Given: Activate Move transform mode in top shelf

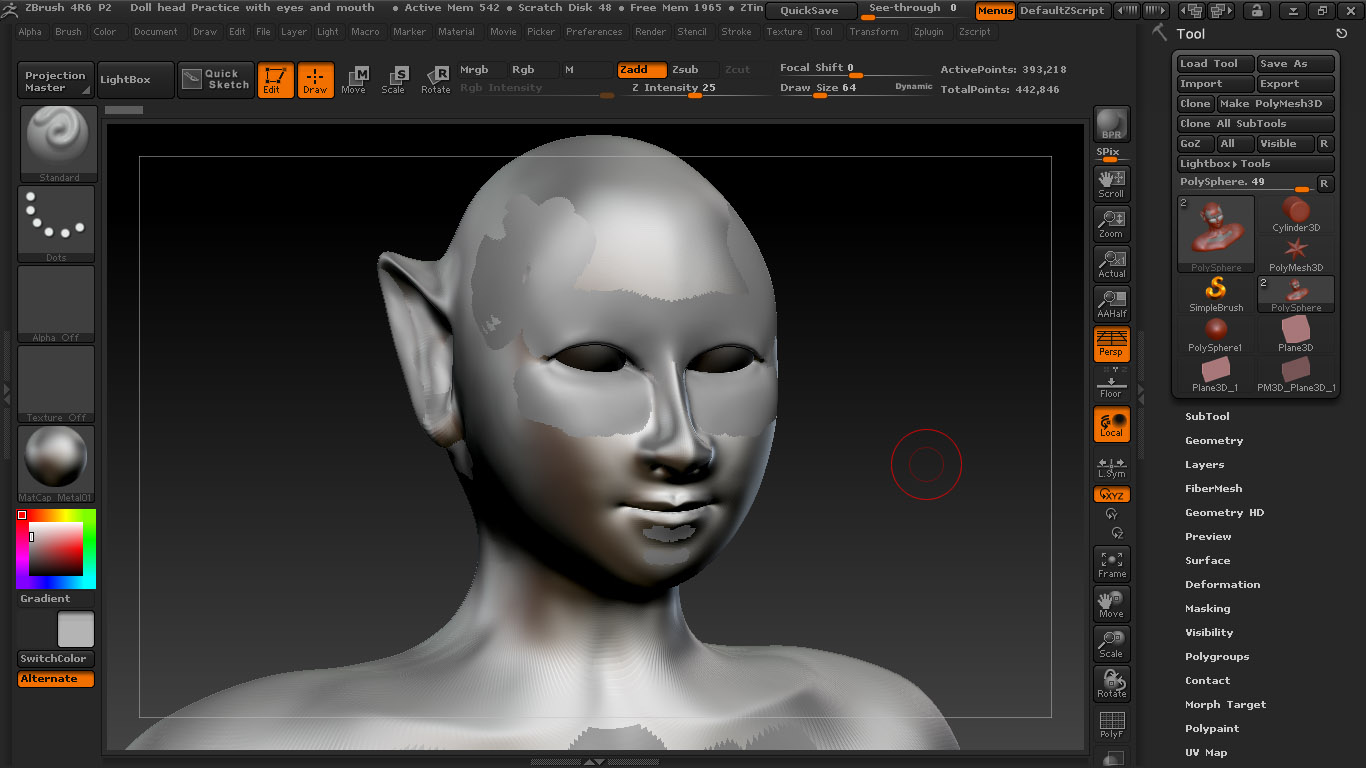Looking at the screenshot, I should (353, 80).
